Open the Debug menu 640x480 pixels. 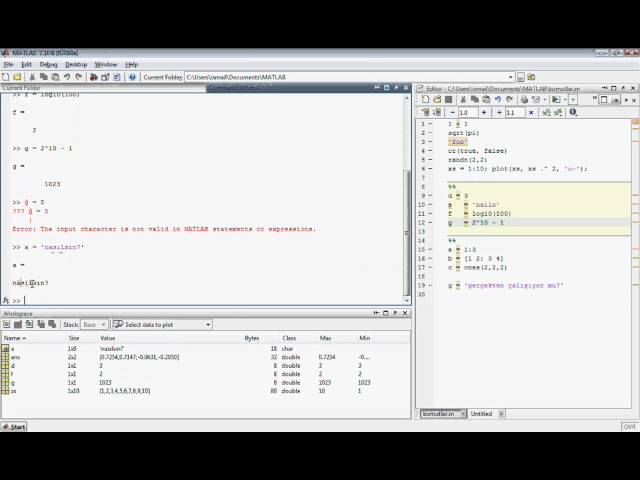(49, 64)
